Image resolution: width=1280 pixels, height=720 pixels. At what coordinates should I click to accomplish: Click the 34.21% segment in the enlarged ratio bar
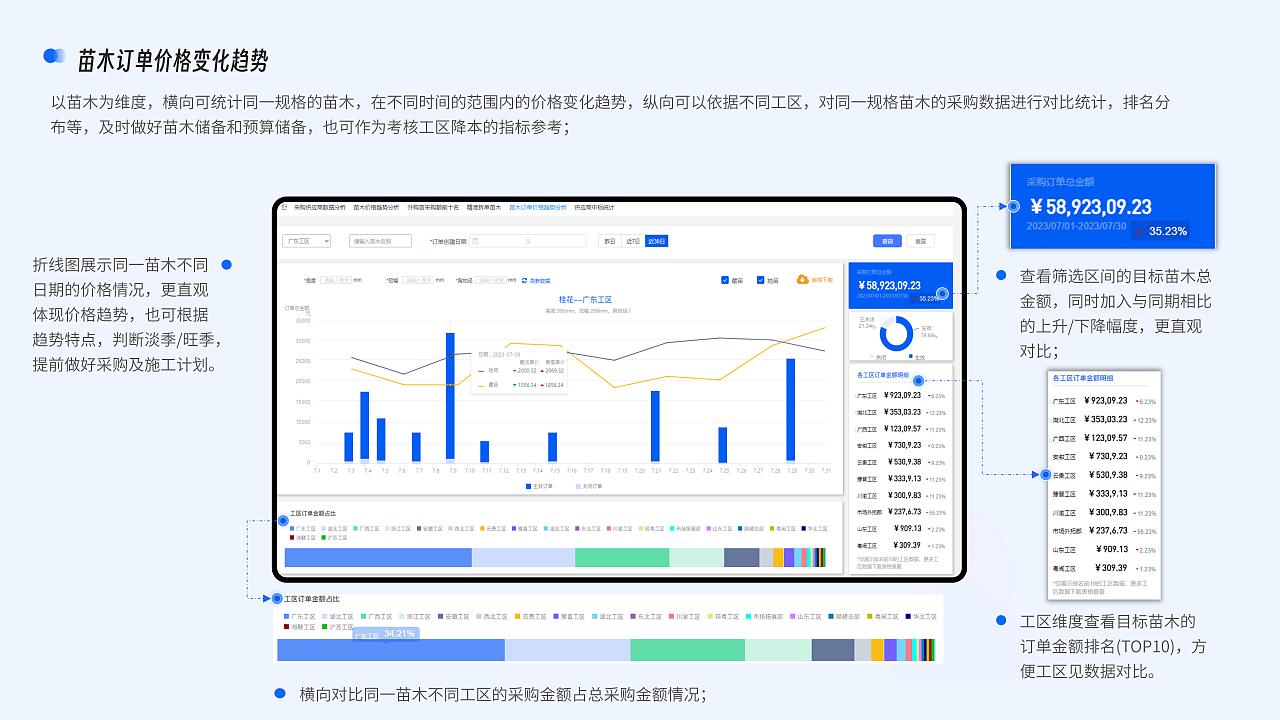[x=390, y=650]
